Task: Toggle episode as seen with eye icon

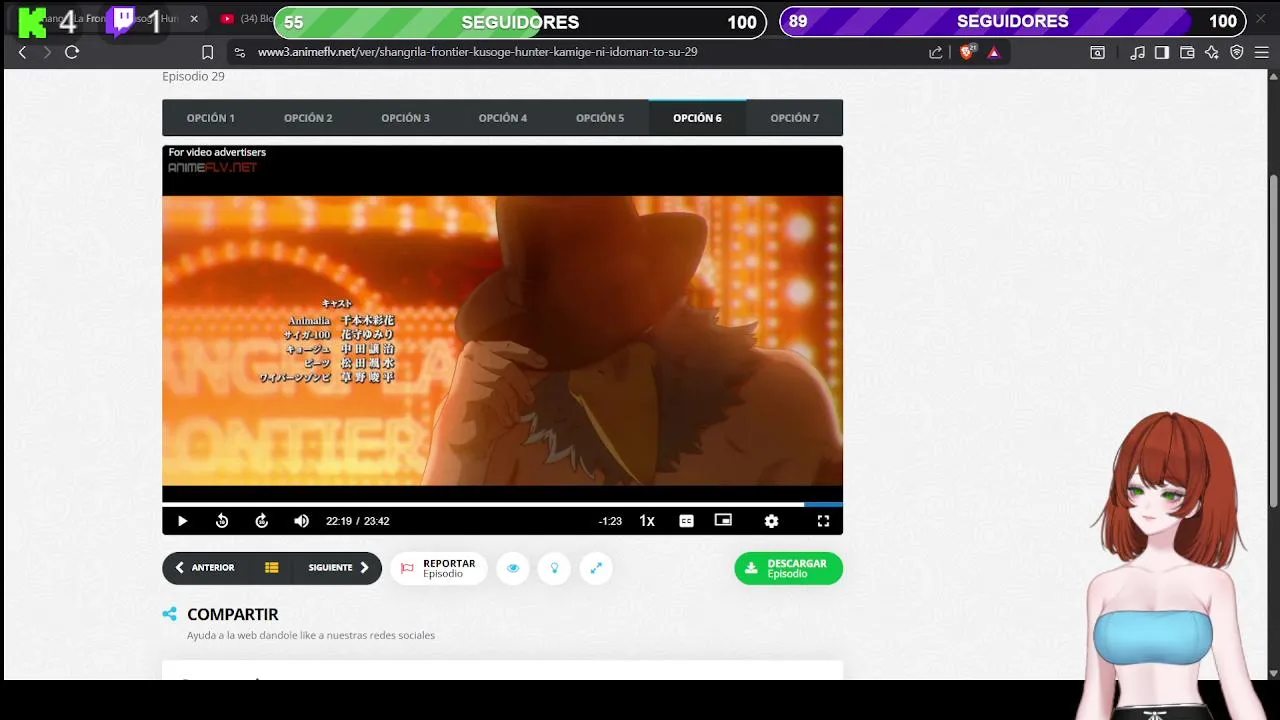Action: [513, 568]
